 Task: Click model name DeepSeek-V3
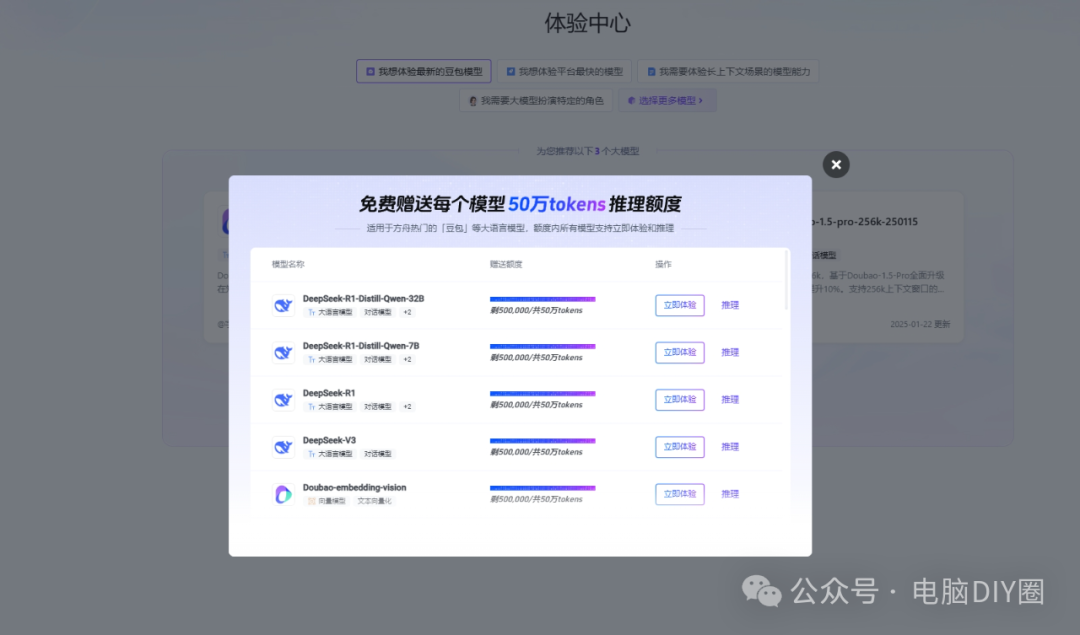point(329,440)
